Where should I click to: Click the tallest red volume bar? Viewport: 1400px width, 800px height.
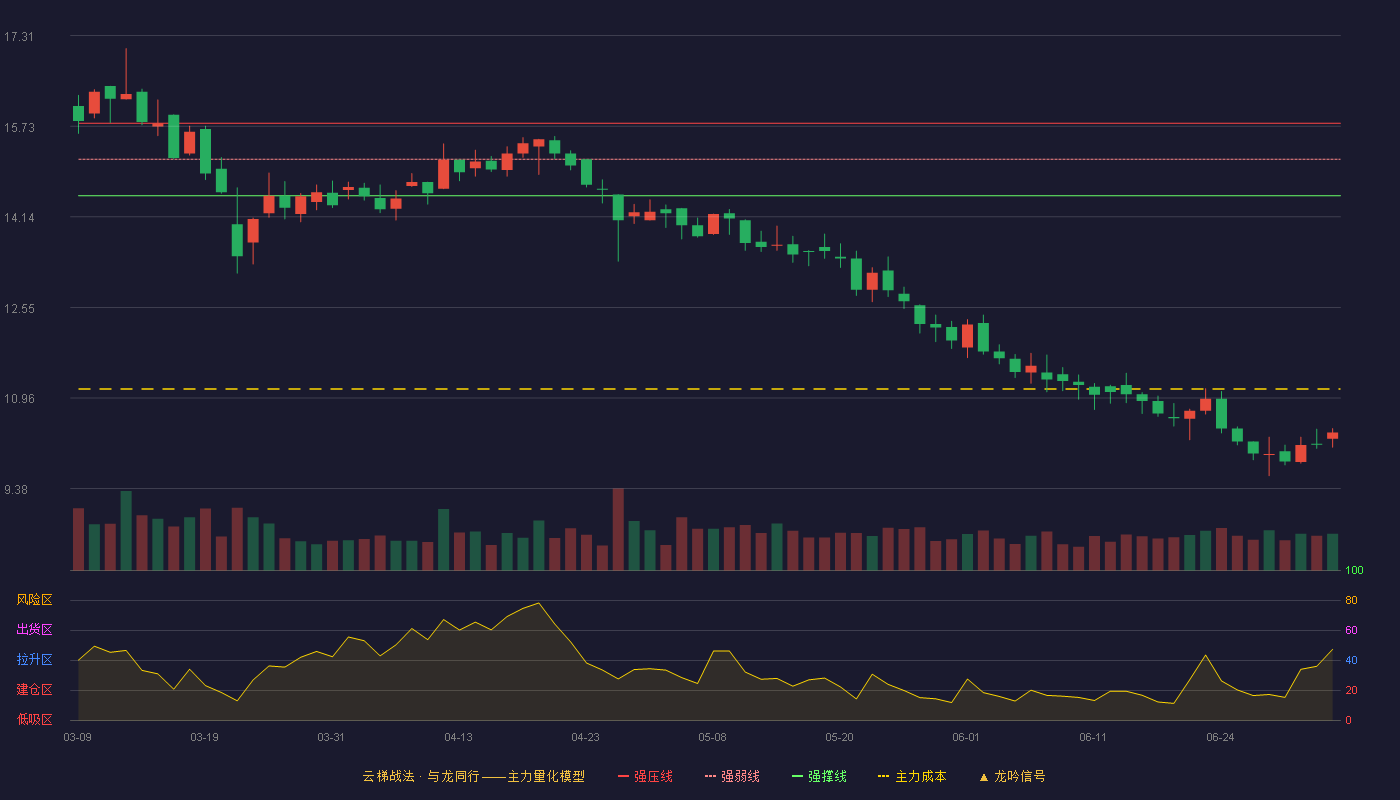(x=618, y=529)
